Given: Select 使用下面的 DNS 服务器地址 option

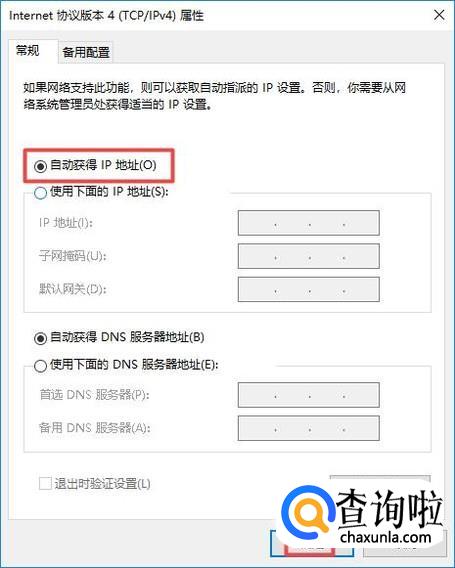Looking at the screenshot, I should (x=40, y=366).
